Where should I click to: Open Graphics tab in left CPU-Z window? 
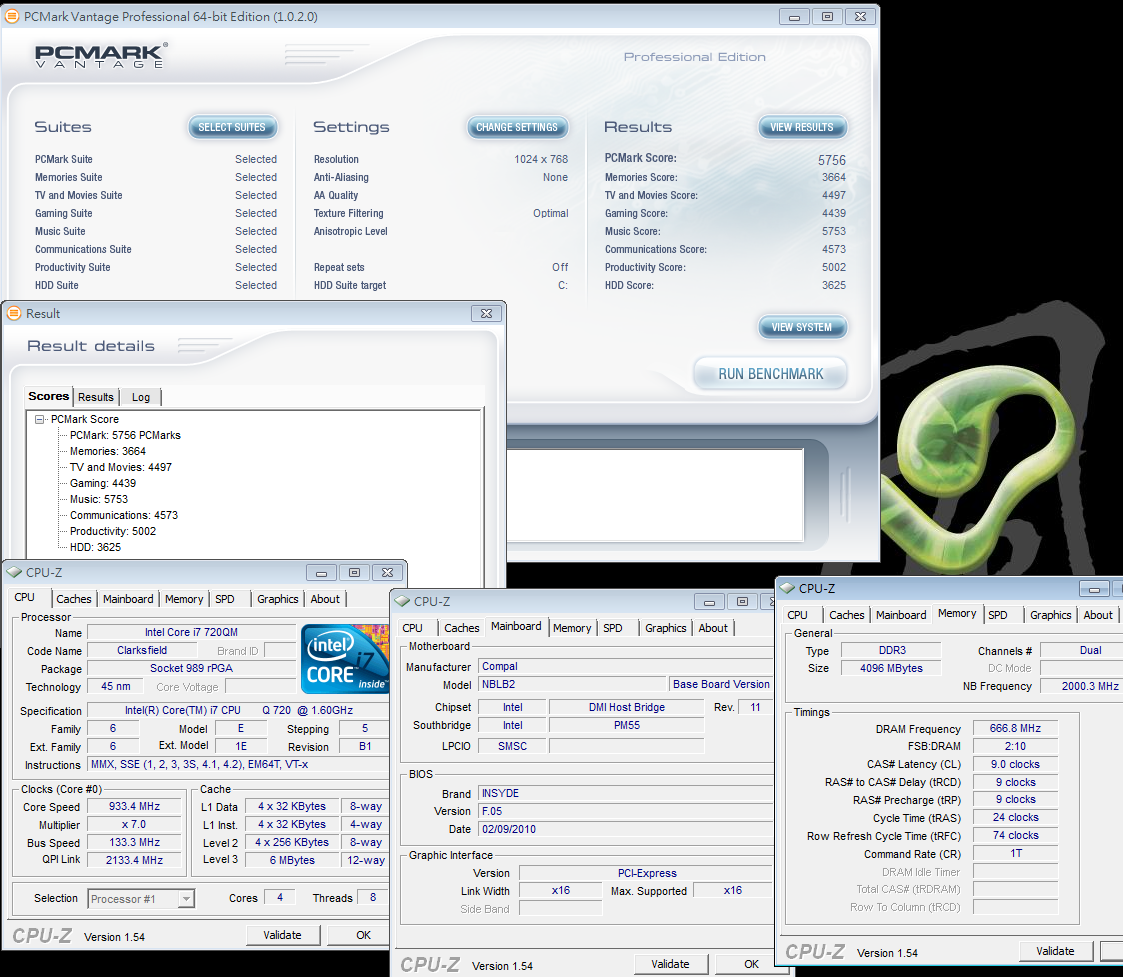(x=278, y=599)
